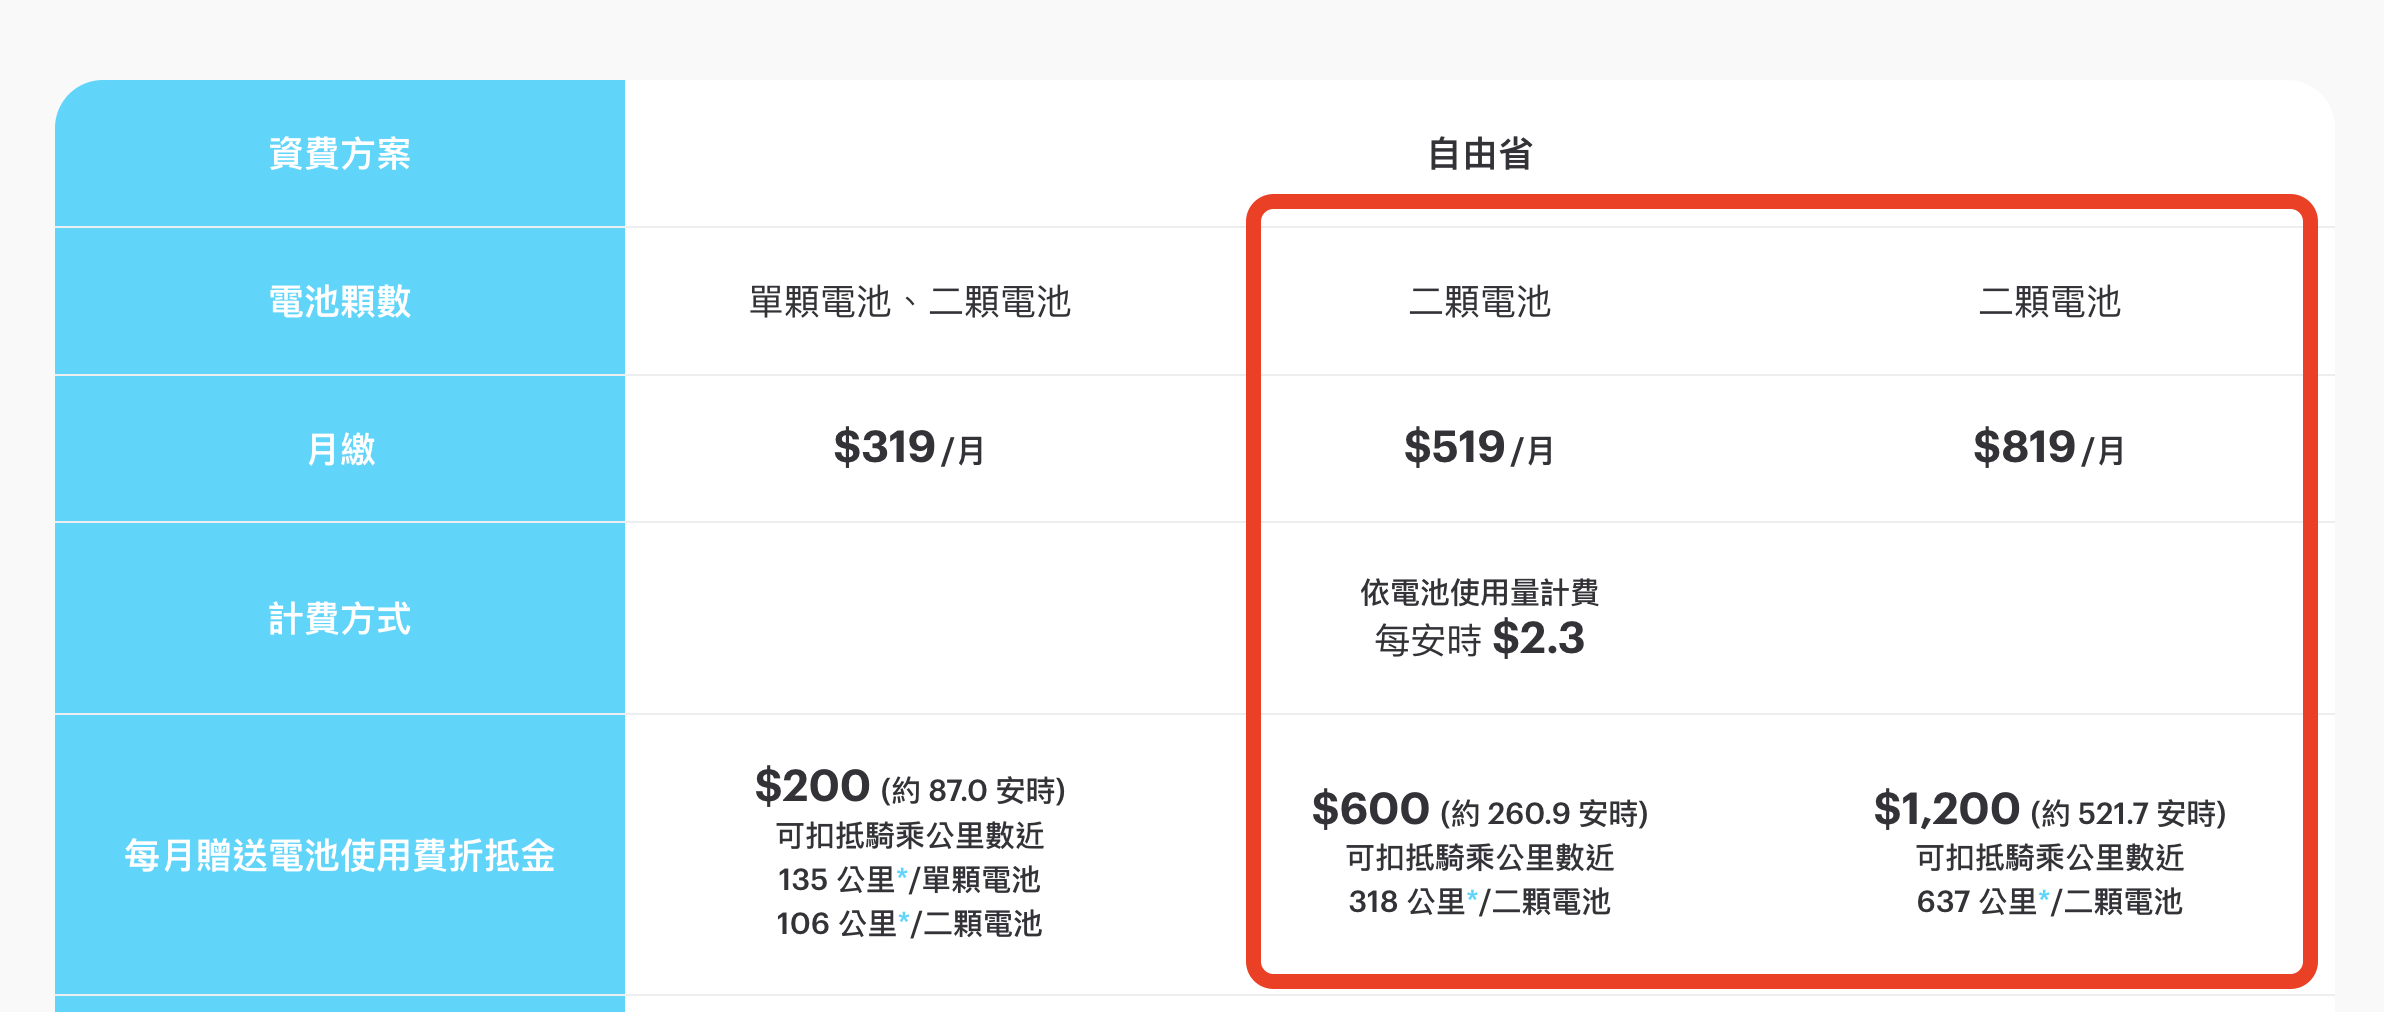
Task: Select the 單顆電池、二顆電池 cell
Action: click(x=909, y=301)
